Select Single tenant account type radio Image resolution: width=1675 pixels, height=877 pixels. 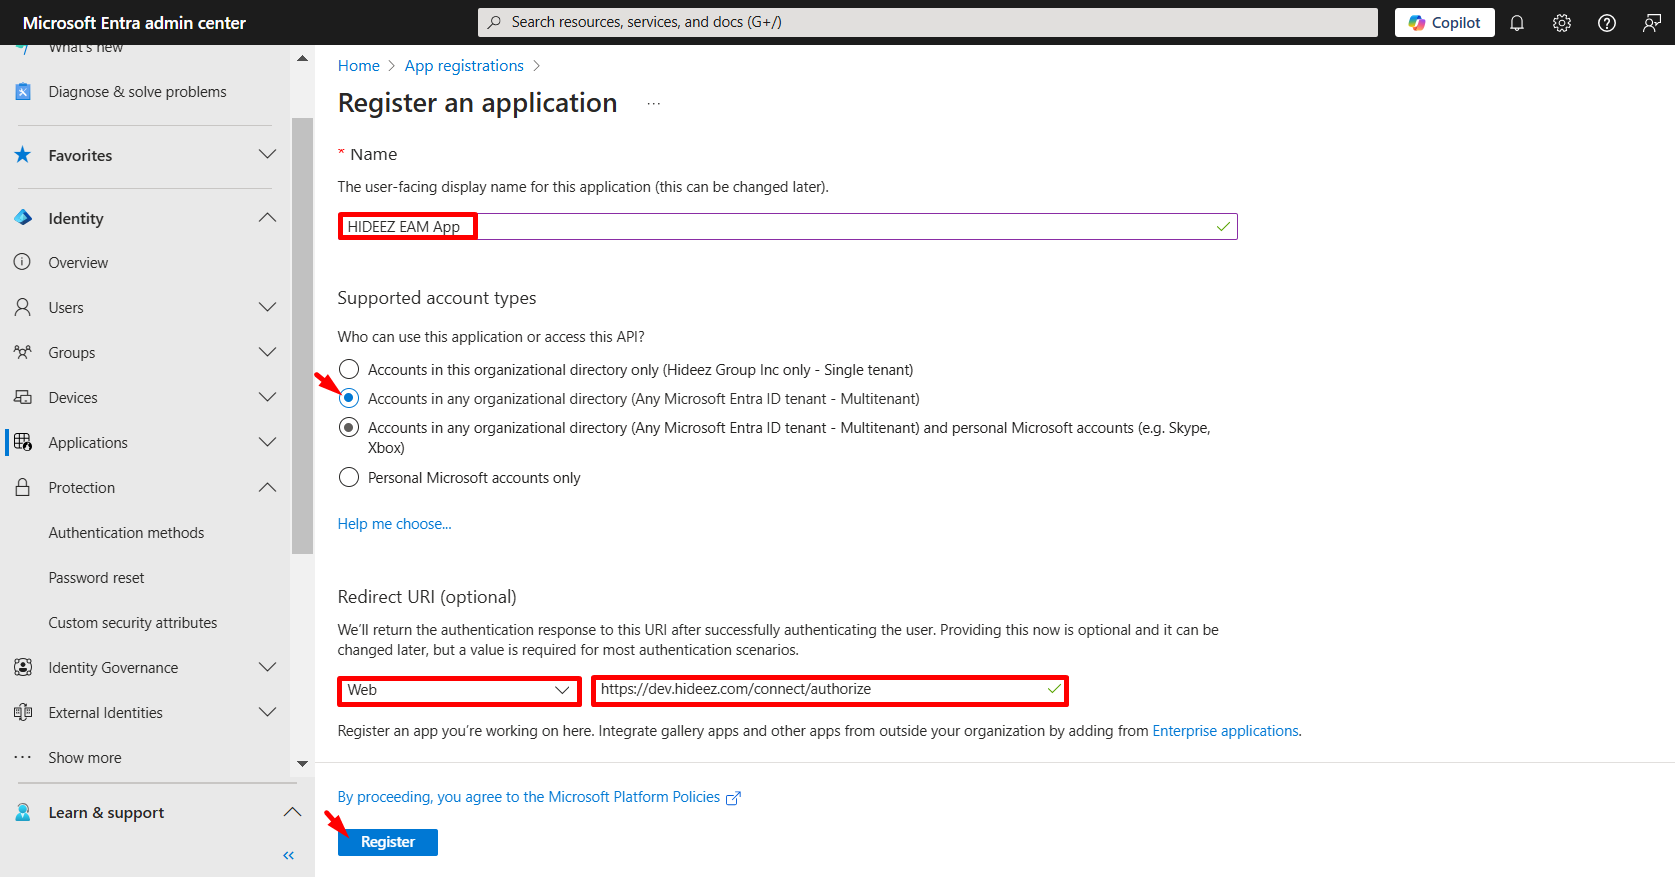pos(349,370)
